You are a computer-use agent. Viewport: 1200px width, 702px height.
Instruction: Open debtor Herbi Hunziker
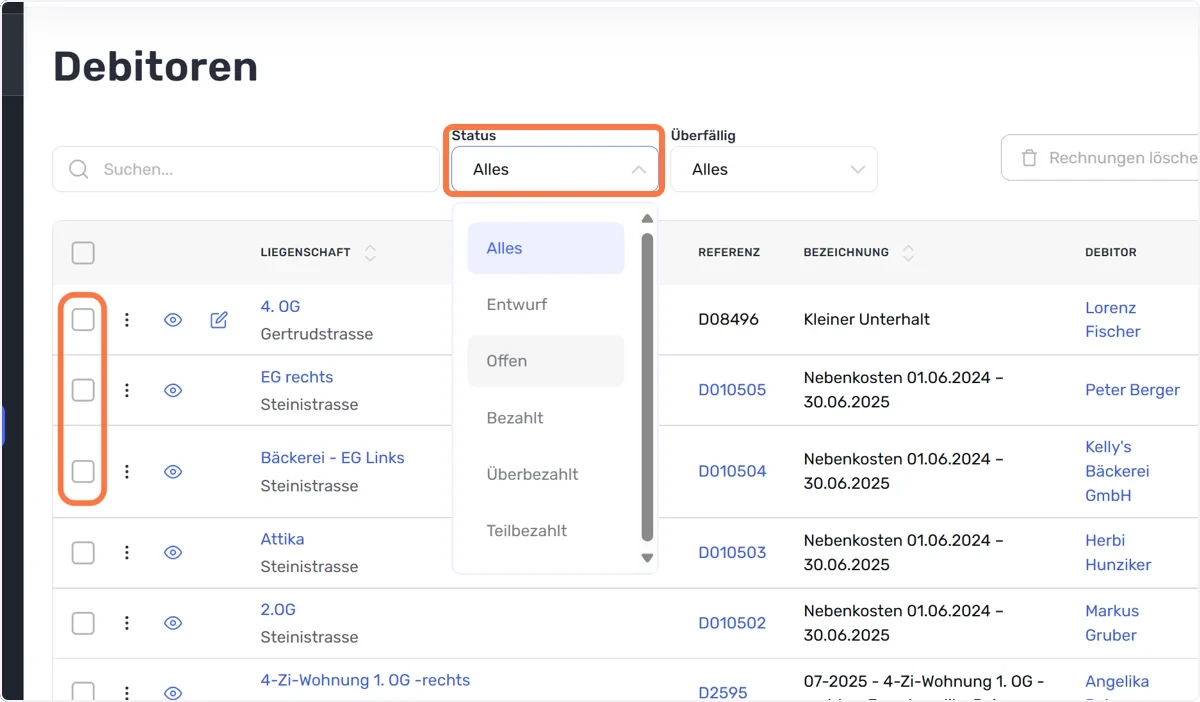pyautogui.click(x=1118, y=552)
